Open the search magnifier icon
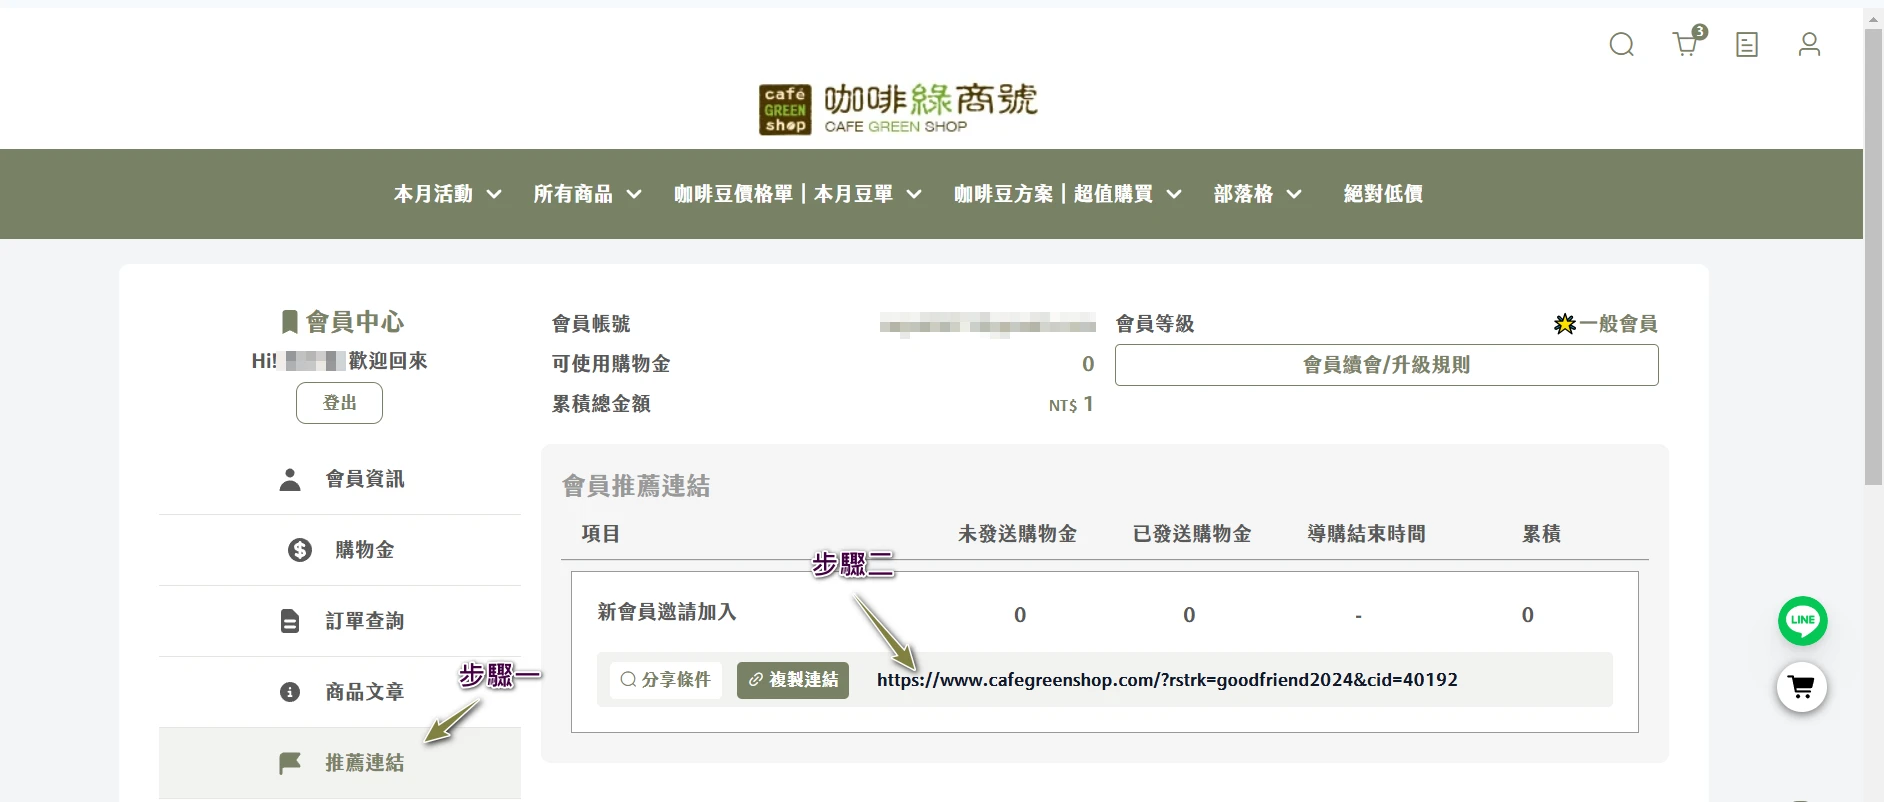The image size is (1884, 802). (x=1621, y=45)
